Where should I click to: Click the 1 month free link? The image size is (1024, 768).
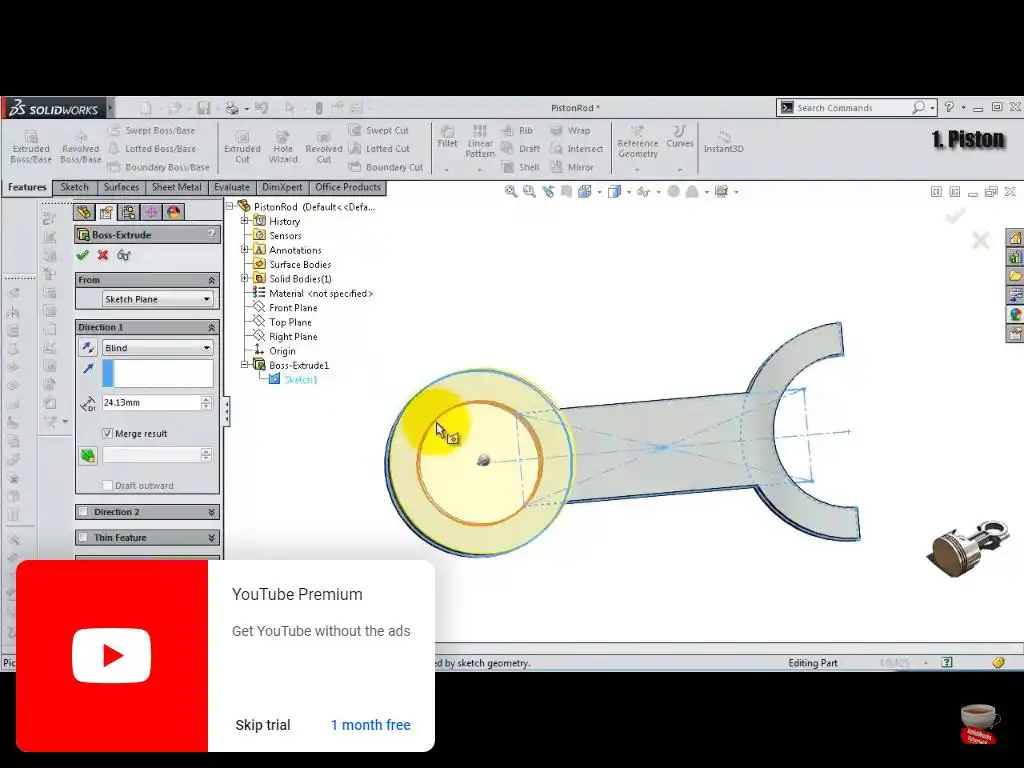click(x=370, y=725)
